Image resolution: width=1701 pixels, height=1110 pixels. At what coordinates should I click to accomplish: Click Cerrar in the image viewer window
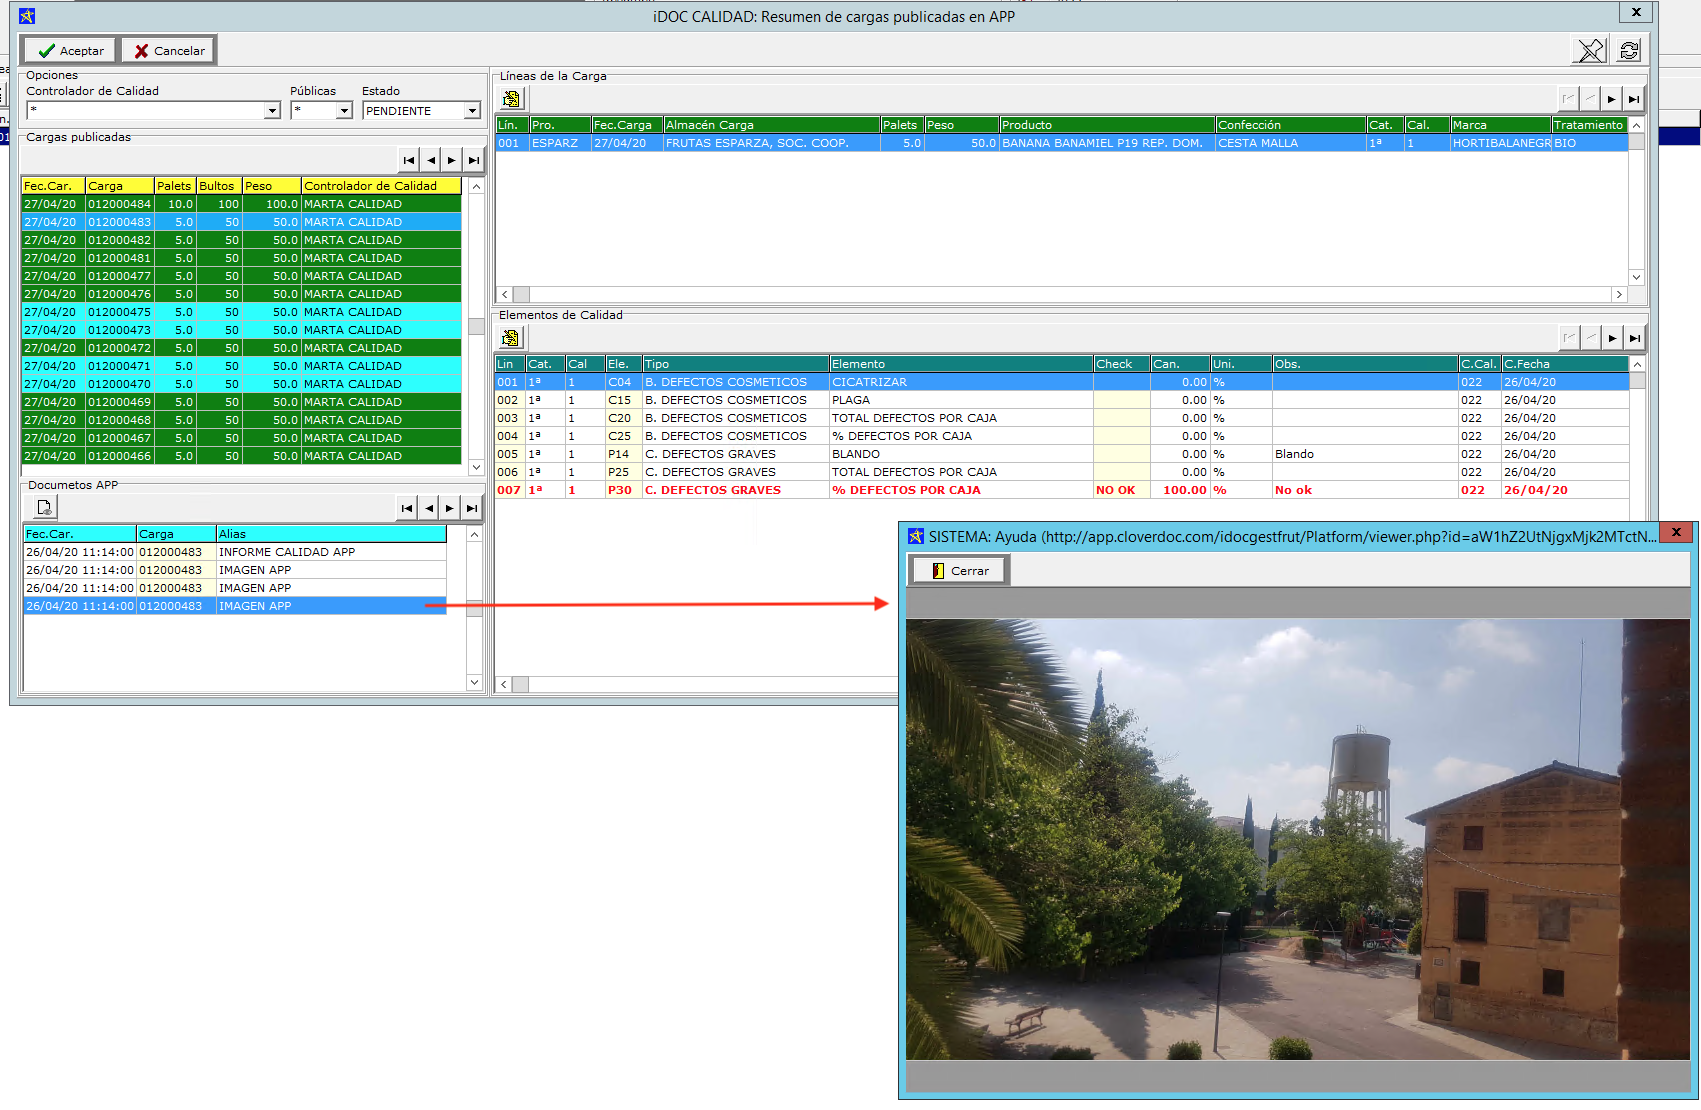pos(959,571)
